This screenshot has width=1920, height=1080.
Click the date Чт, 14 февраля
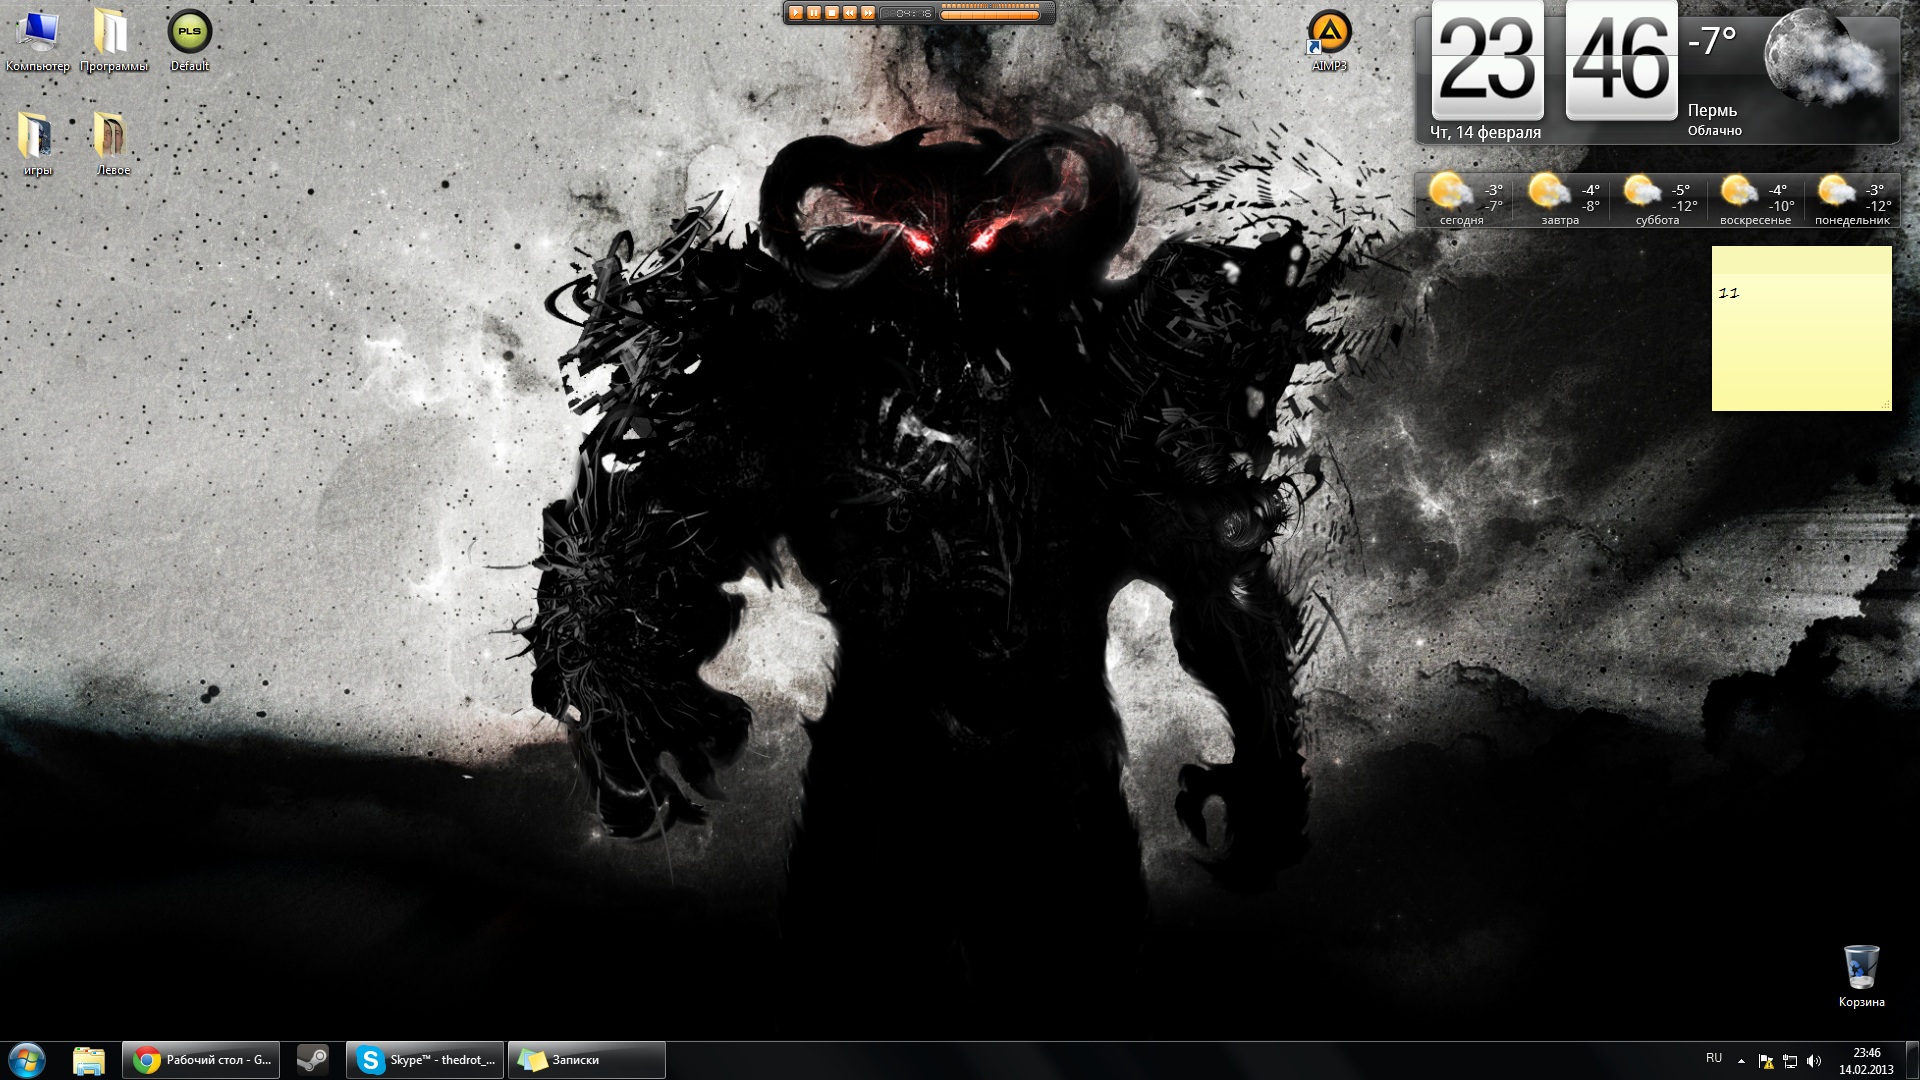pos(1485,132)
